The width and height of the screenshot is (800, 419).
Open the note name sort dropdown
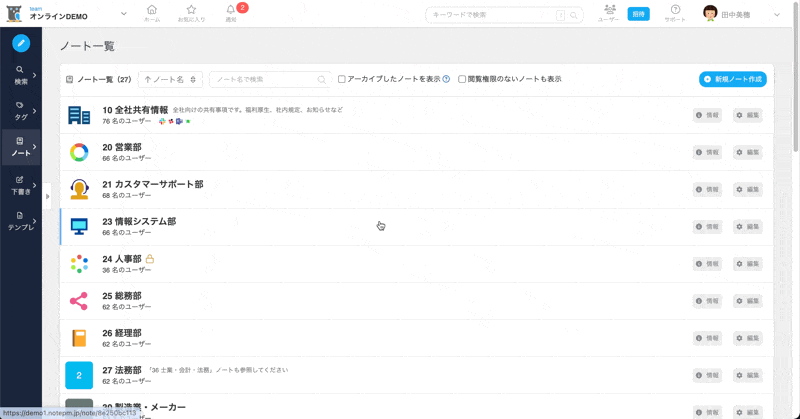click(x=170, y=79)
